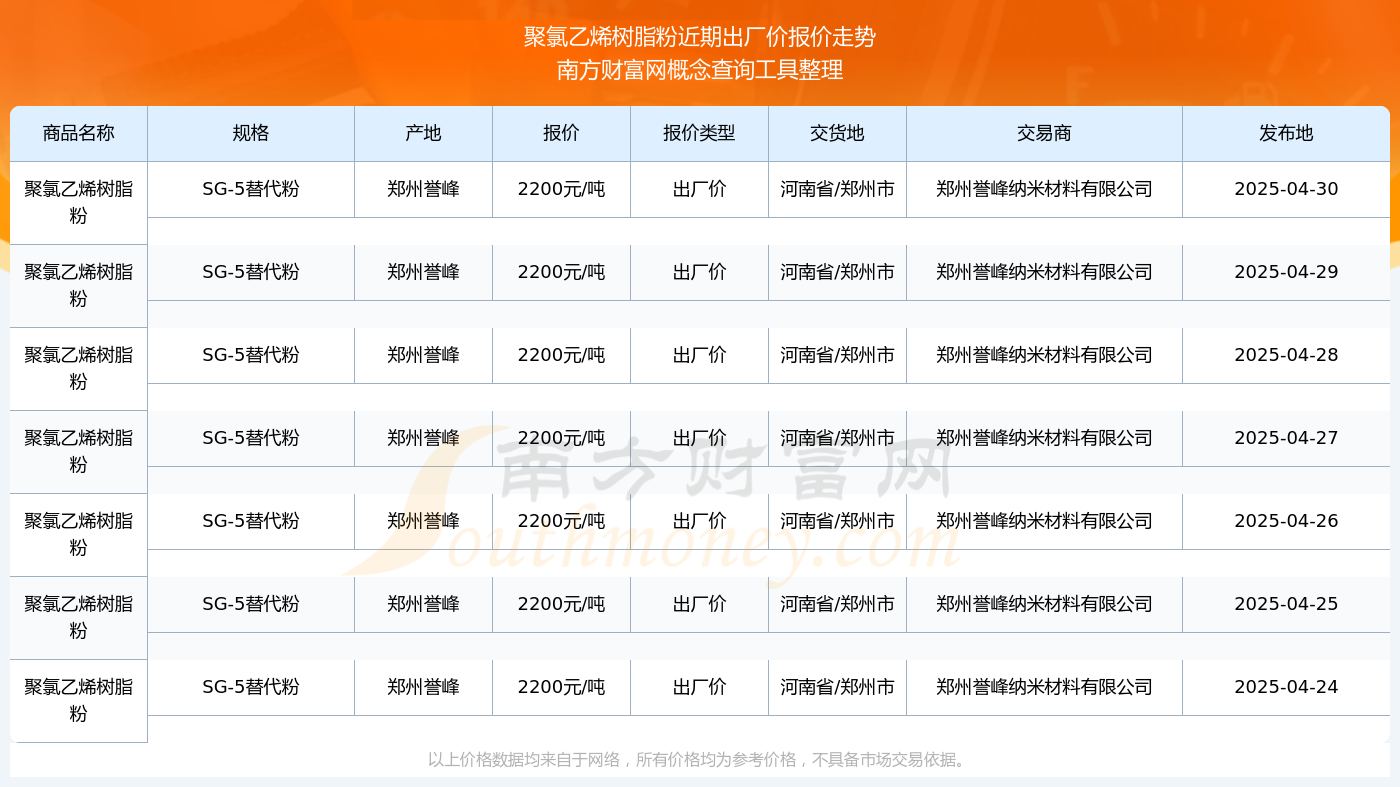Click 郑州誉峰纳米材料有限公司 in the 2025-04-29 row
The image size is (1400, 787).
1044,272
